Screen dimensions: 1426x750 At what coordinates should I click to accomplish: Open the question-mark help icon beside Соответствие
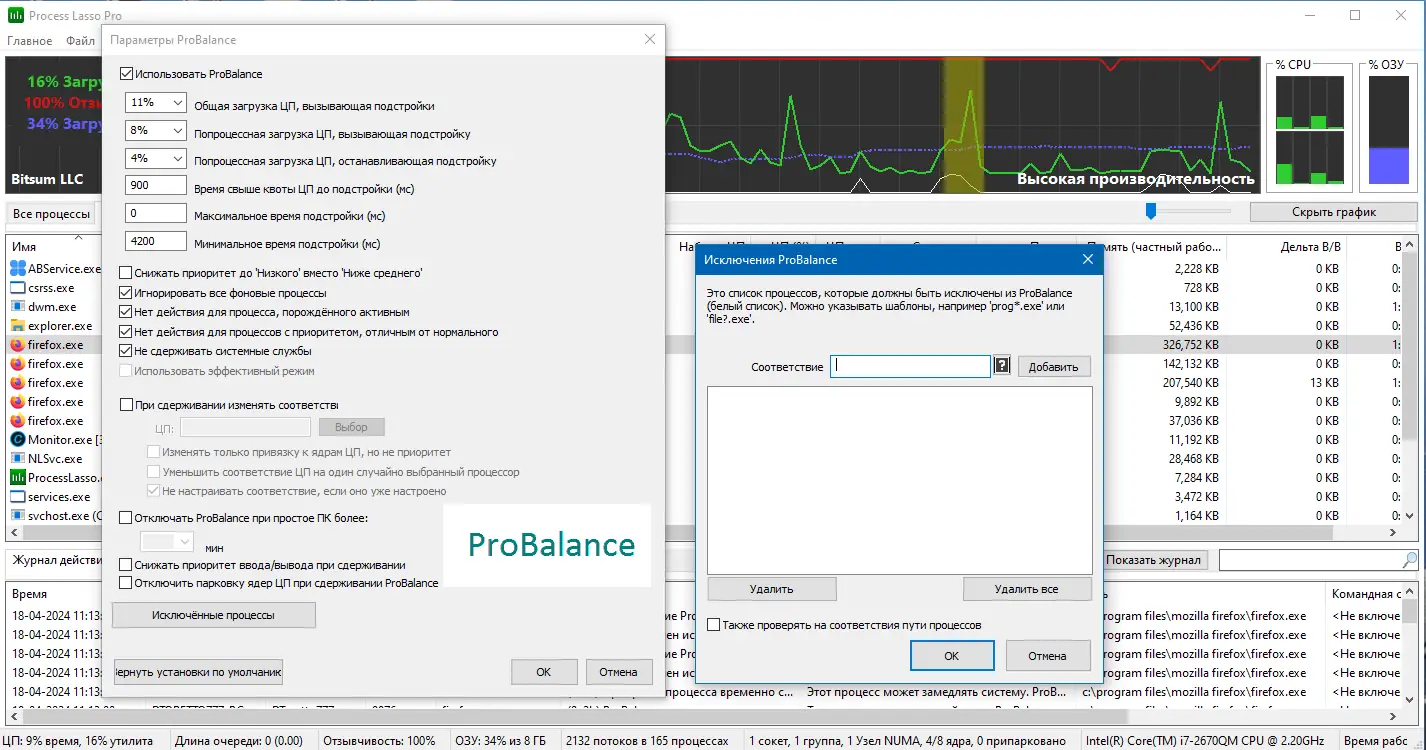1002,366
